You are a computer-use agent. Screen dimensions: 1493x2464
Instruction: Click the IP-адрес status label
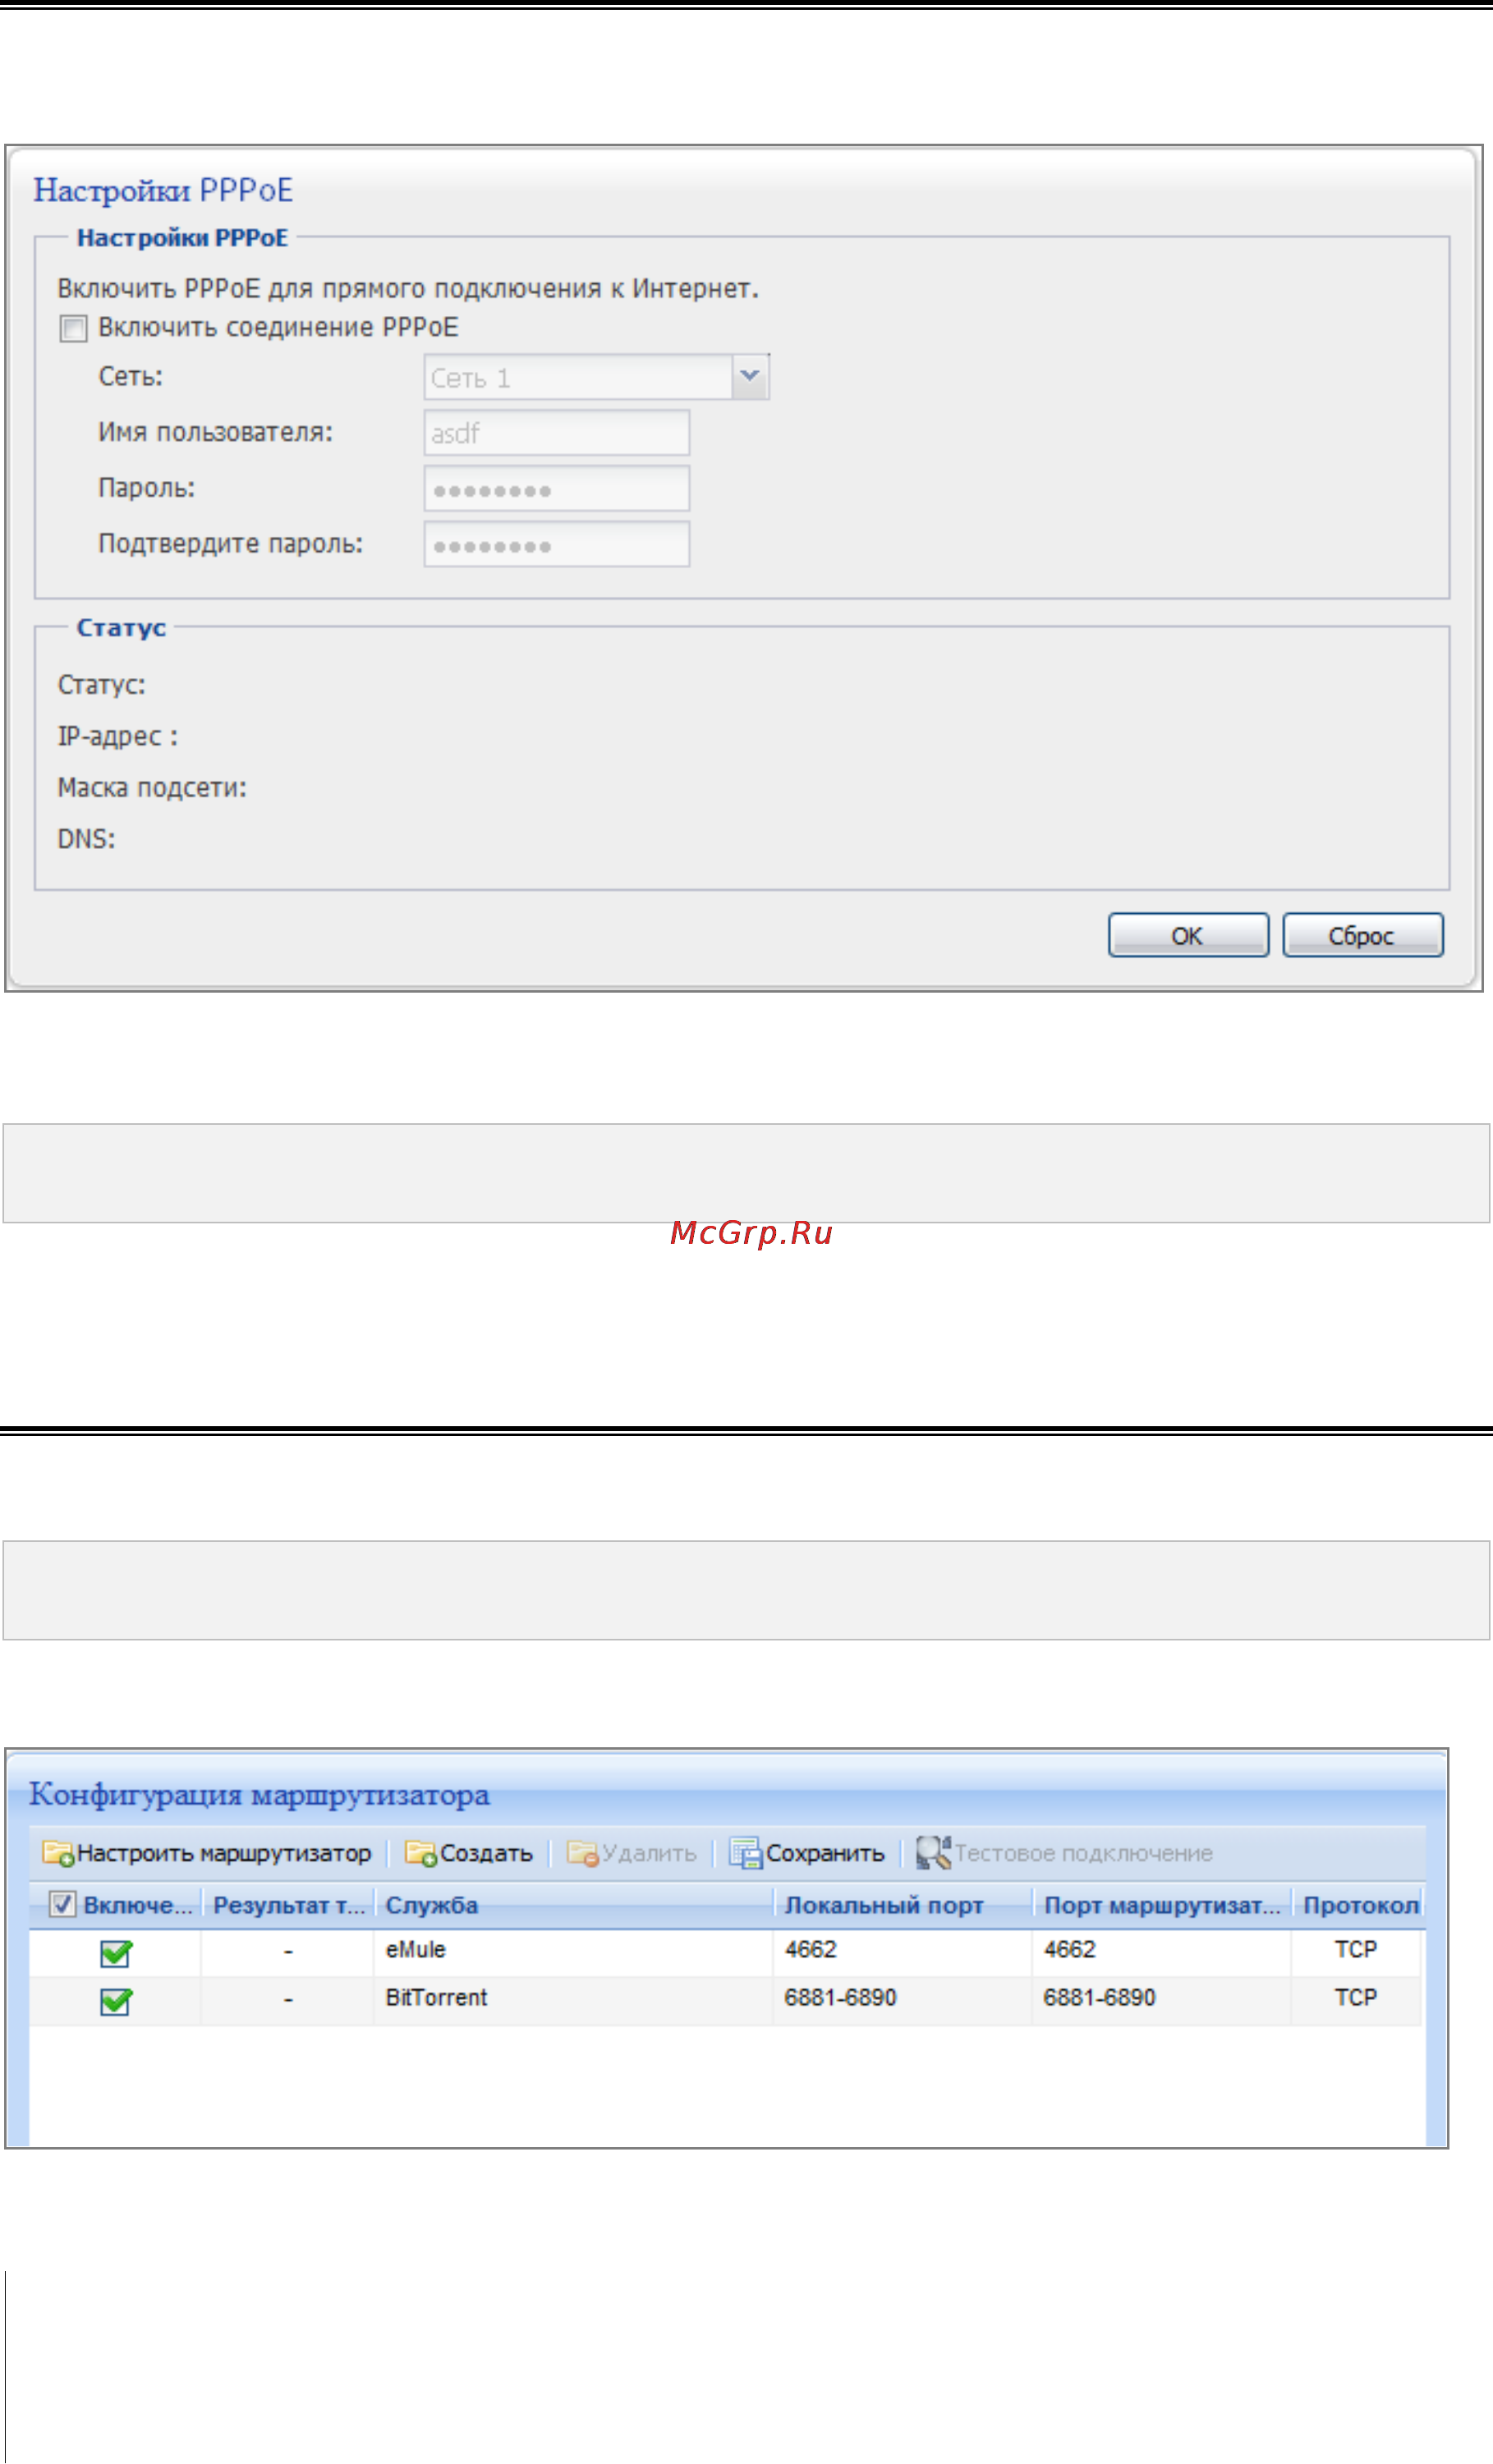pyautogui.click(x=118, y=737)
